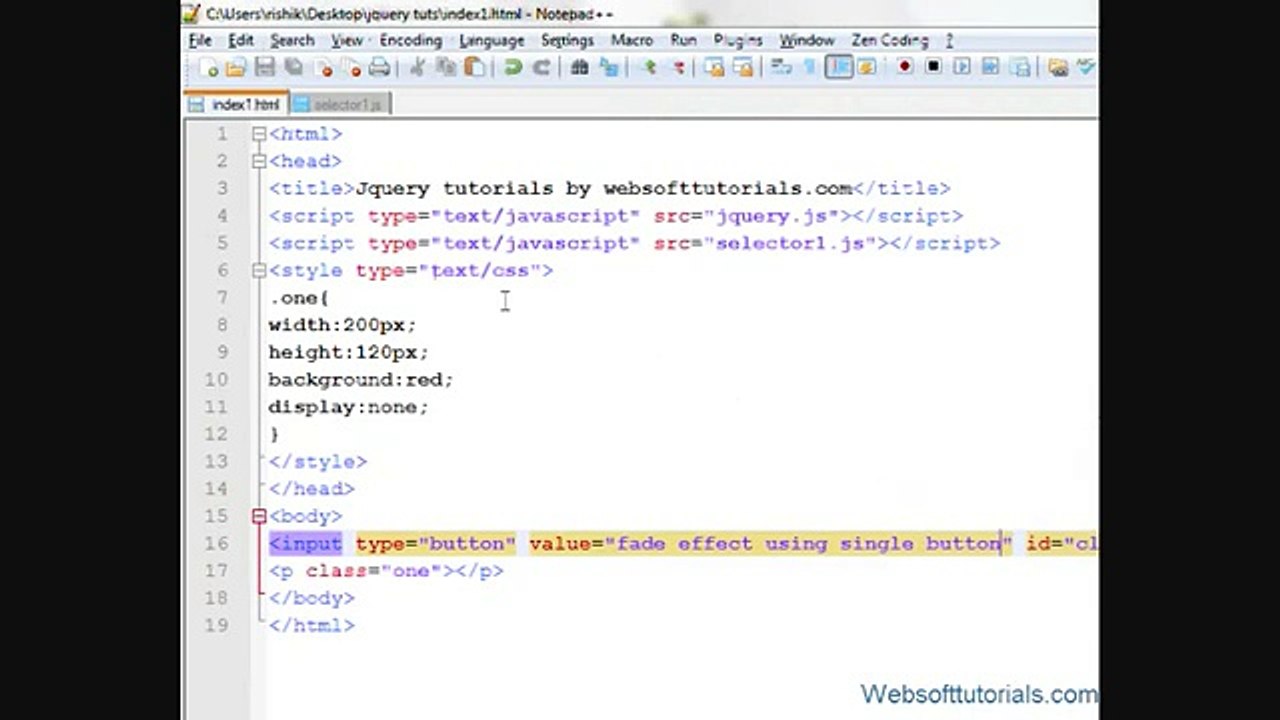Open the ? help menu
The image size is (1280, 720).
coord(949,40)
